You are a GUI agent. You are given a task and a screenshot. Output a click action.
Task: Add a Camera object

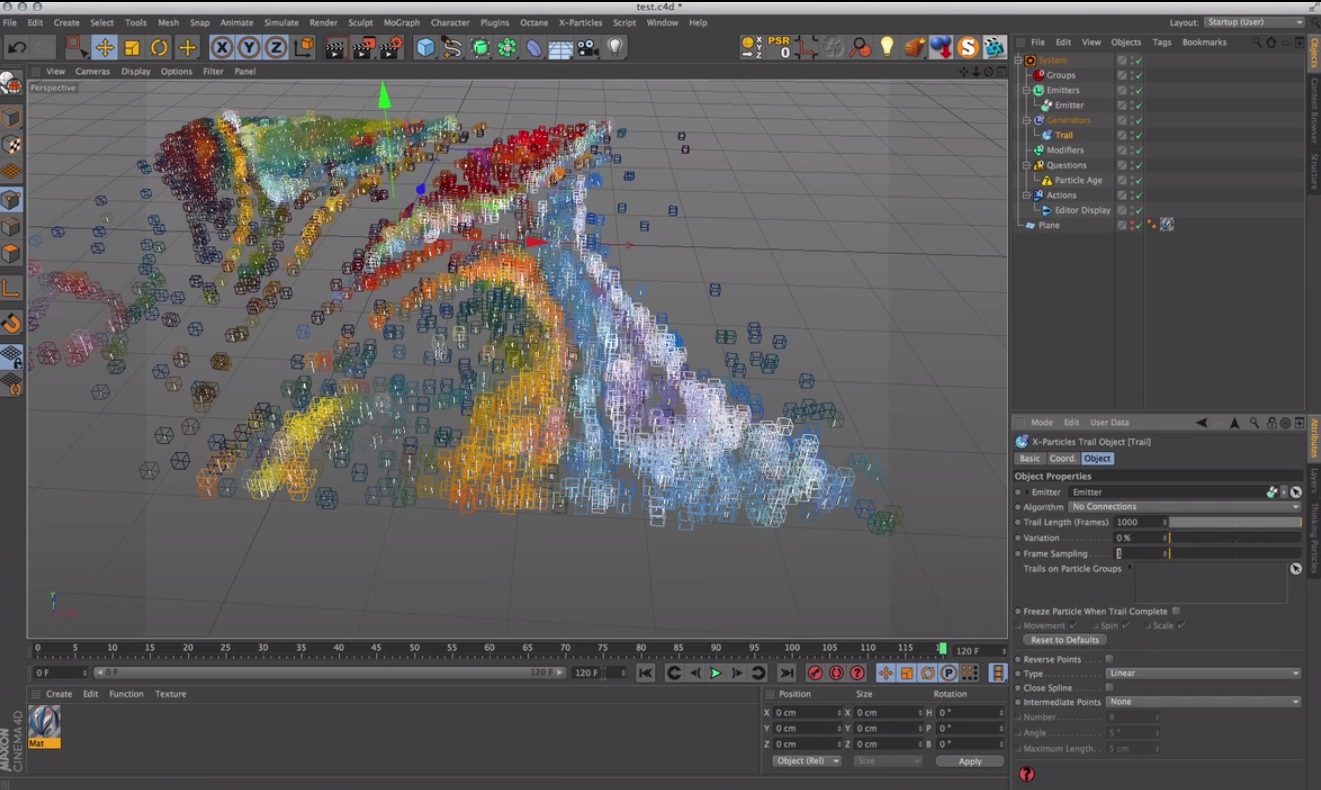pos(587,47)
